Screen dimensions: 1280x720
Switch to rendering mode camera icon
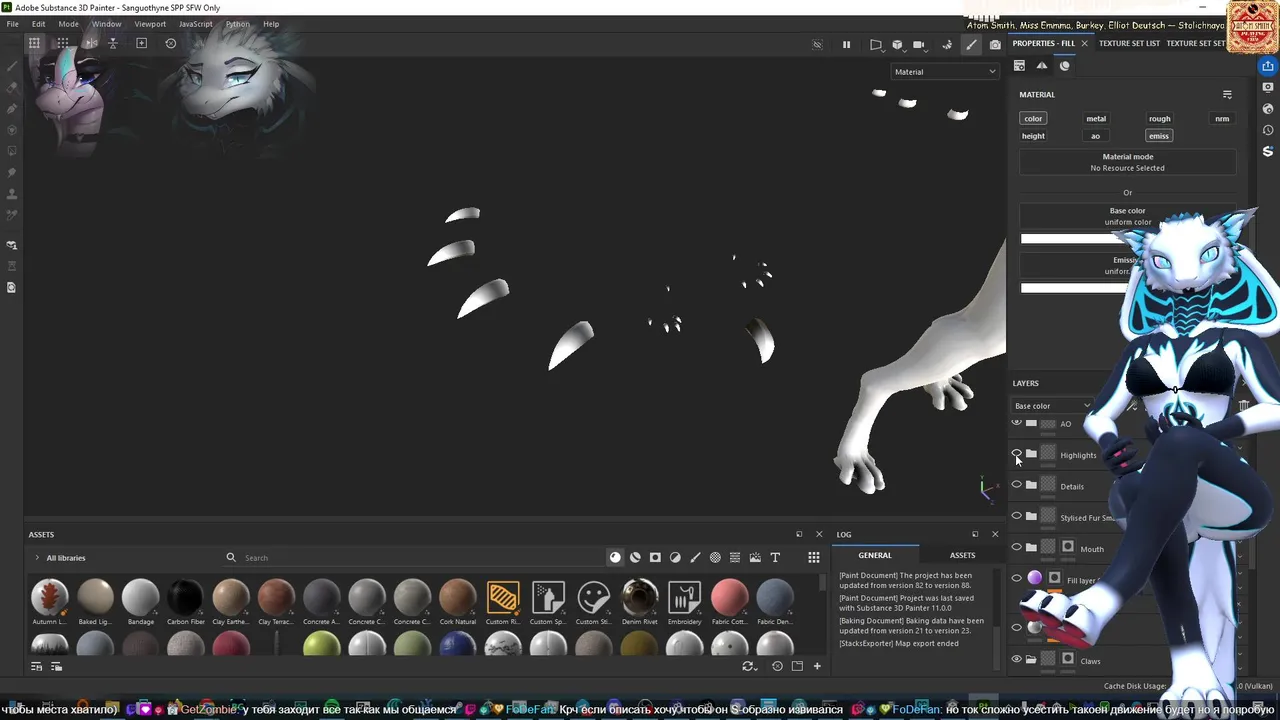995,44
